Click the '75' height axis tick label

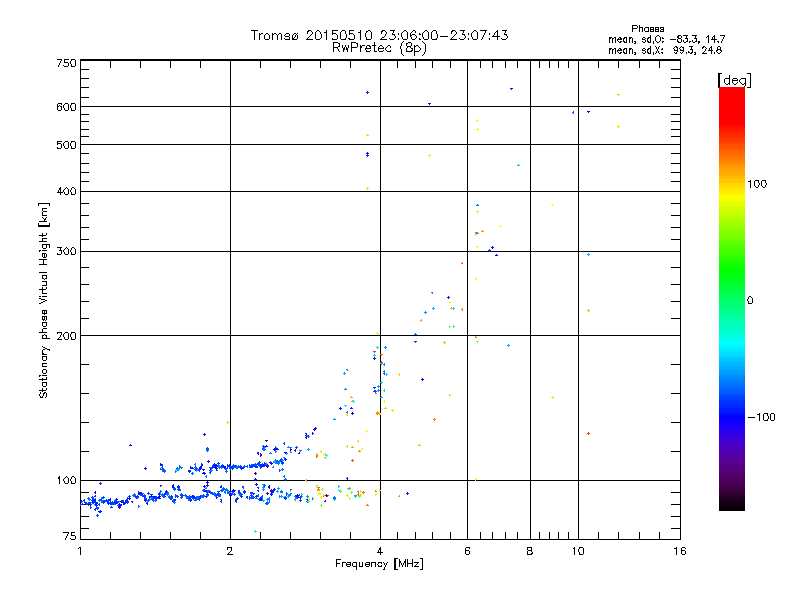[69, 536]
